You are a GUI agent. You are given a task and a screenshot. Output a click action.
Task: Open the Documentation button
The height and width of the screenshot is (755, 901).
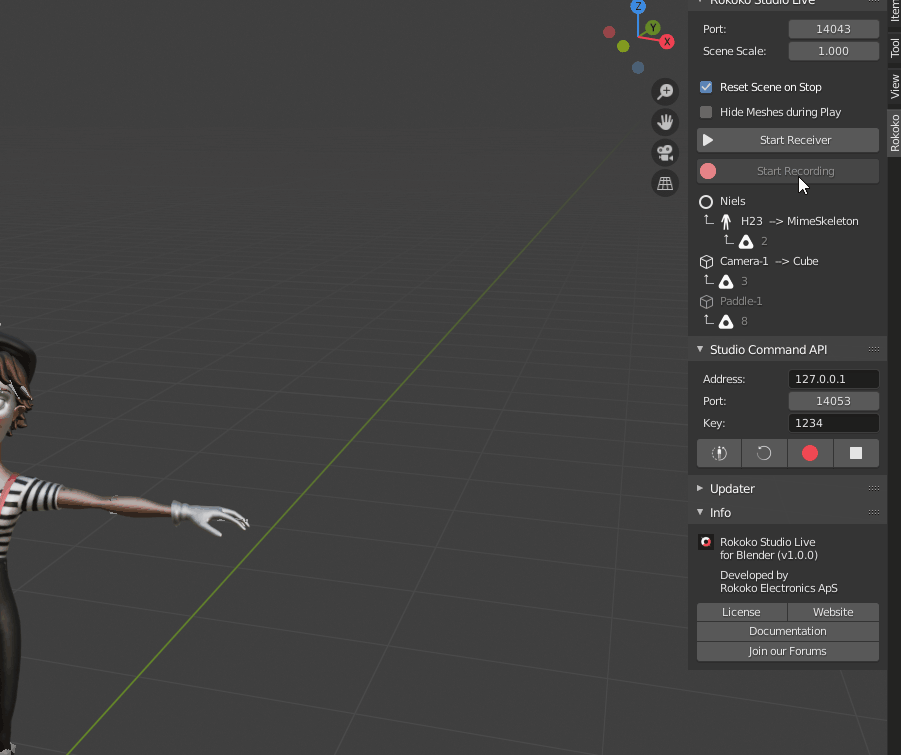point(788,631)
